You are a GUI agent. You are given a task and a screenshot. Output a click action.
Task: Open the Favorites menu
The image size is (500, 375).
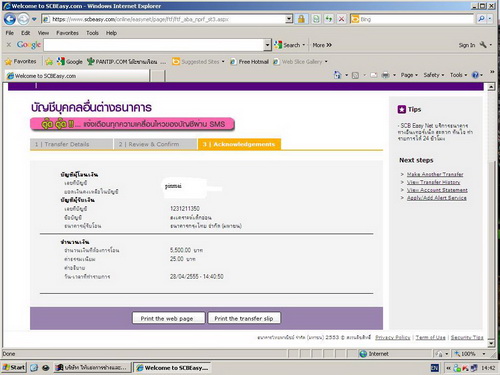click(x=67, y=33)
